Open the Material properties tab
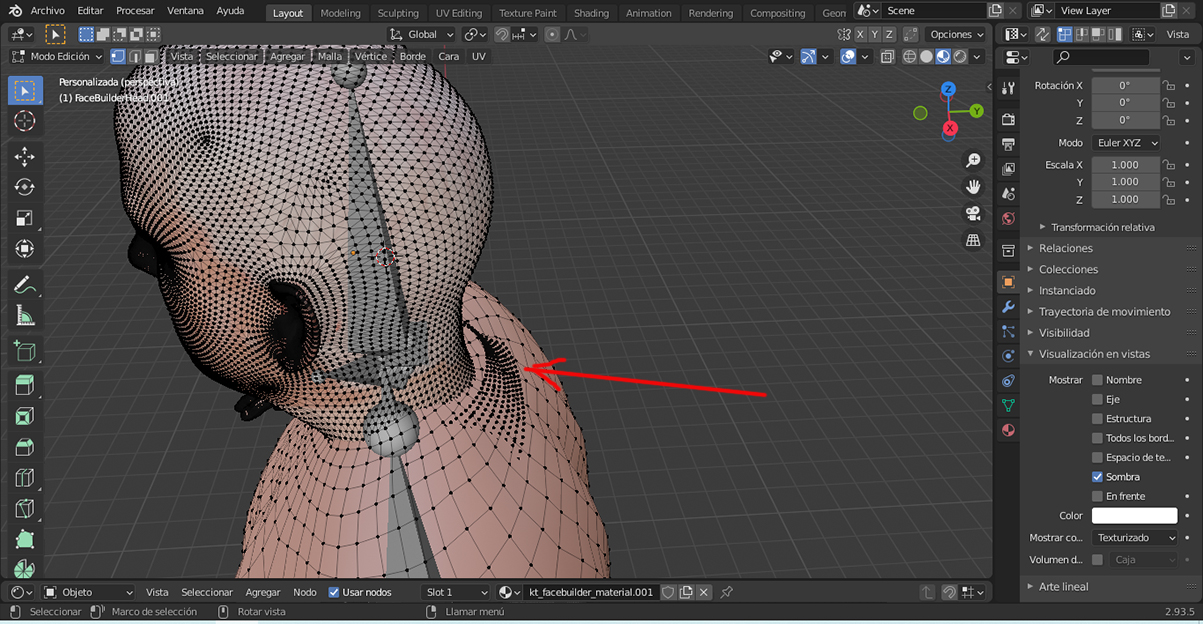The width and height of the screenshot is (1203, 624). 1008,431
